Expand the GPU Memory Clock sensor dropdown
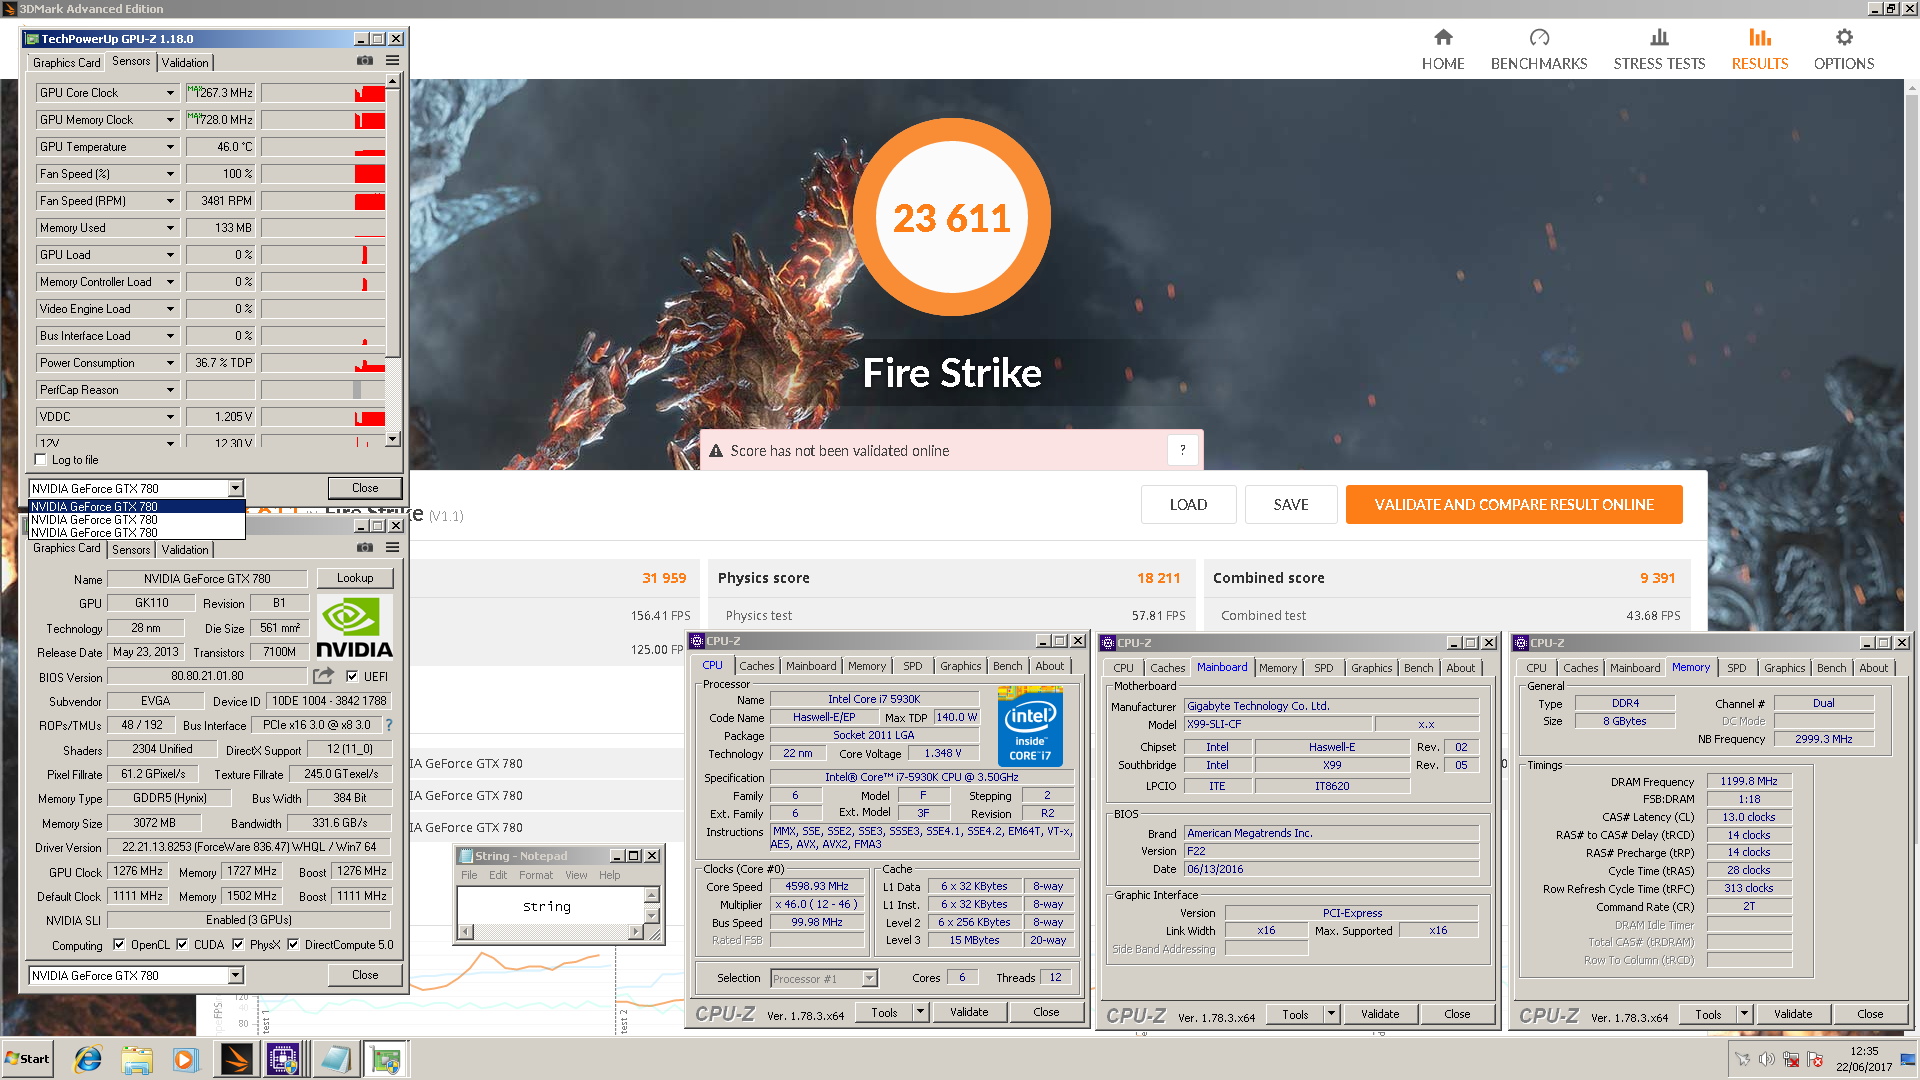Viewport: 1920px width, 1080px height. 170,119
